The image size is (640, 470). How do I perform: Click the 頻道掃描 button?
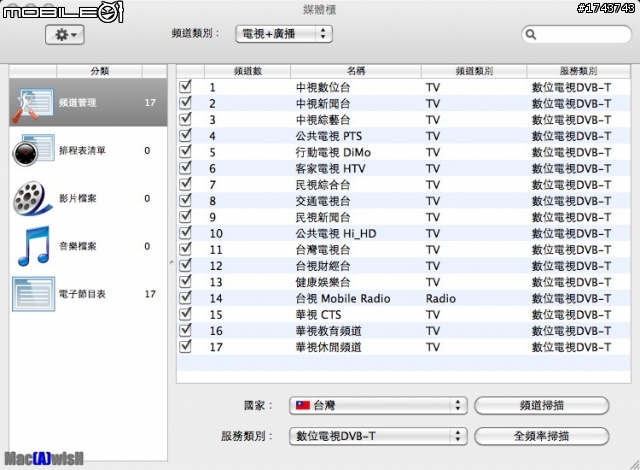[542, 405]
